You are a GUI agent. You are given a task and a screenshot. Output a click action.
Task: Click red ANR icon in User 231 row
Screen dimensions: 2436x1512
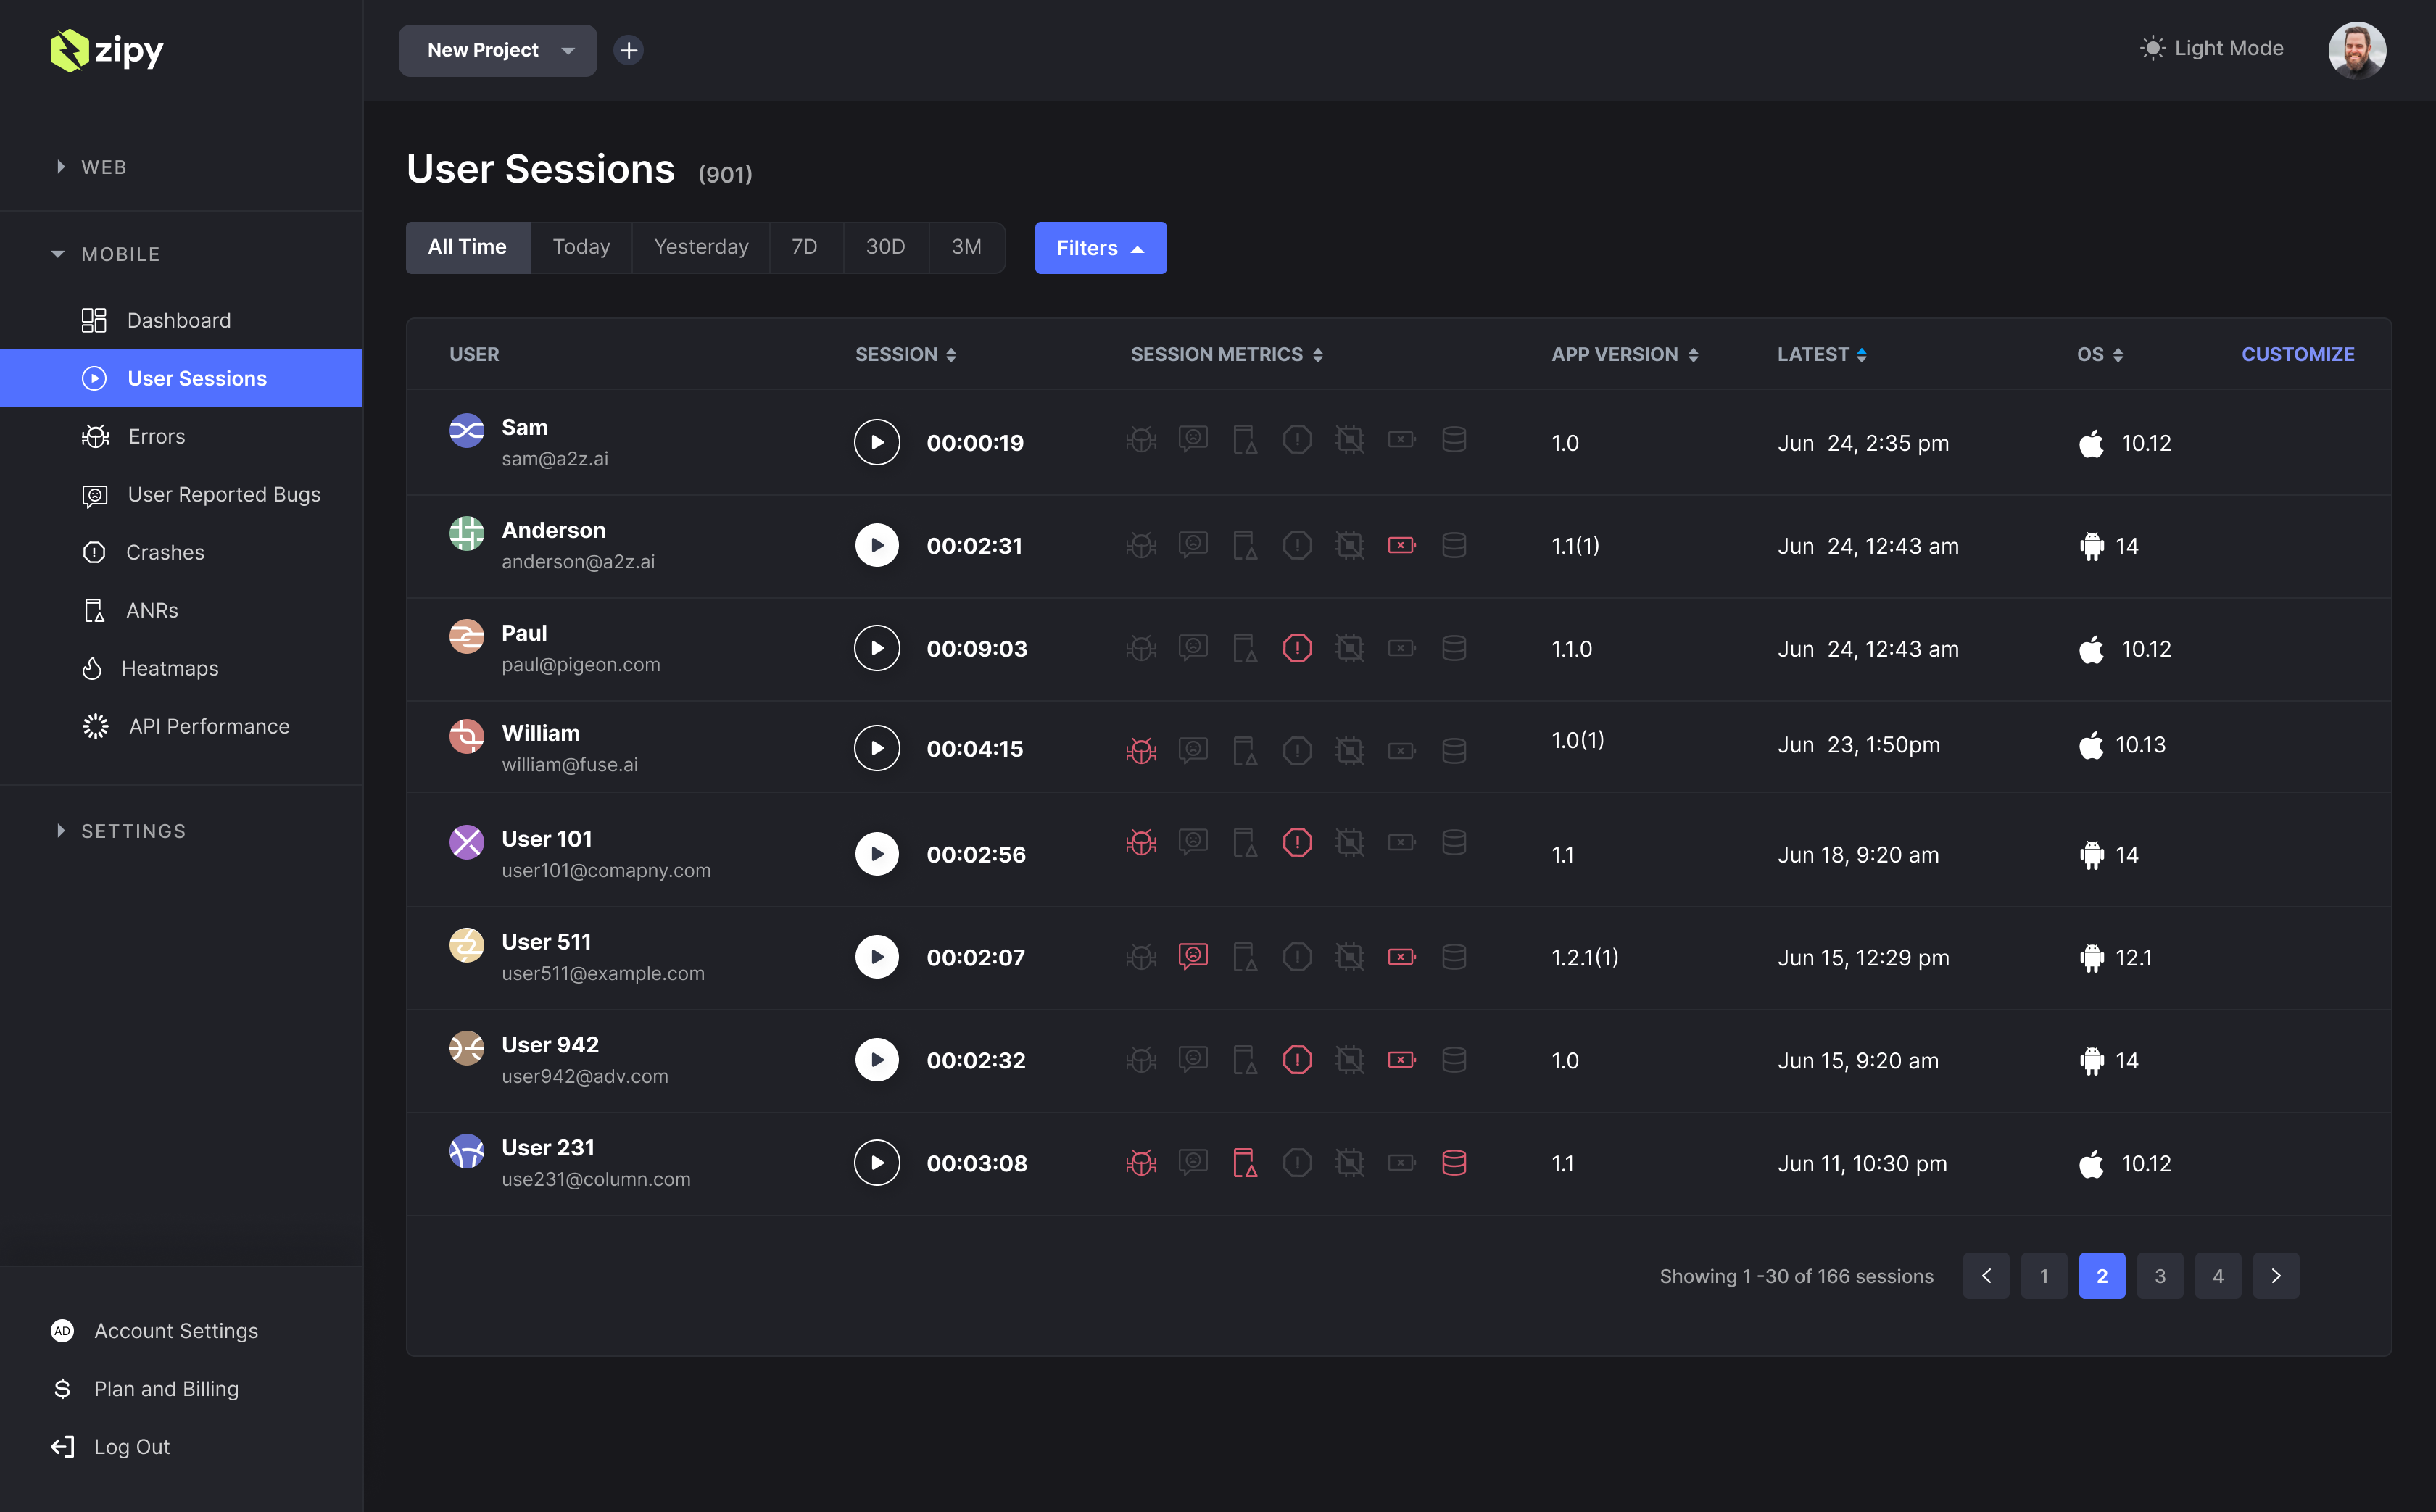1244,1162
